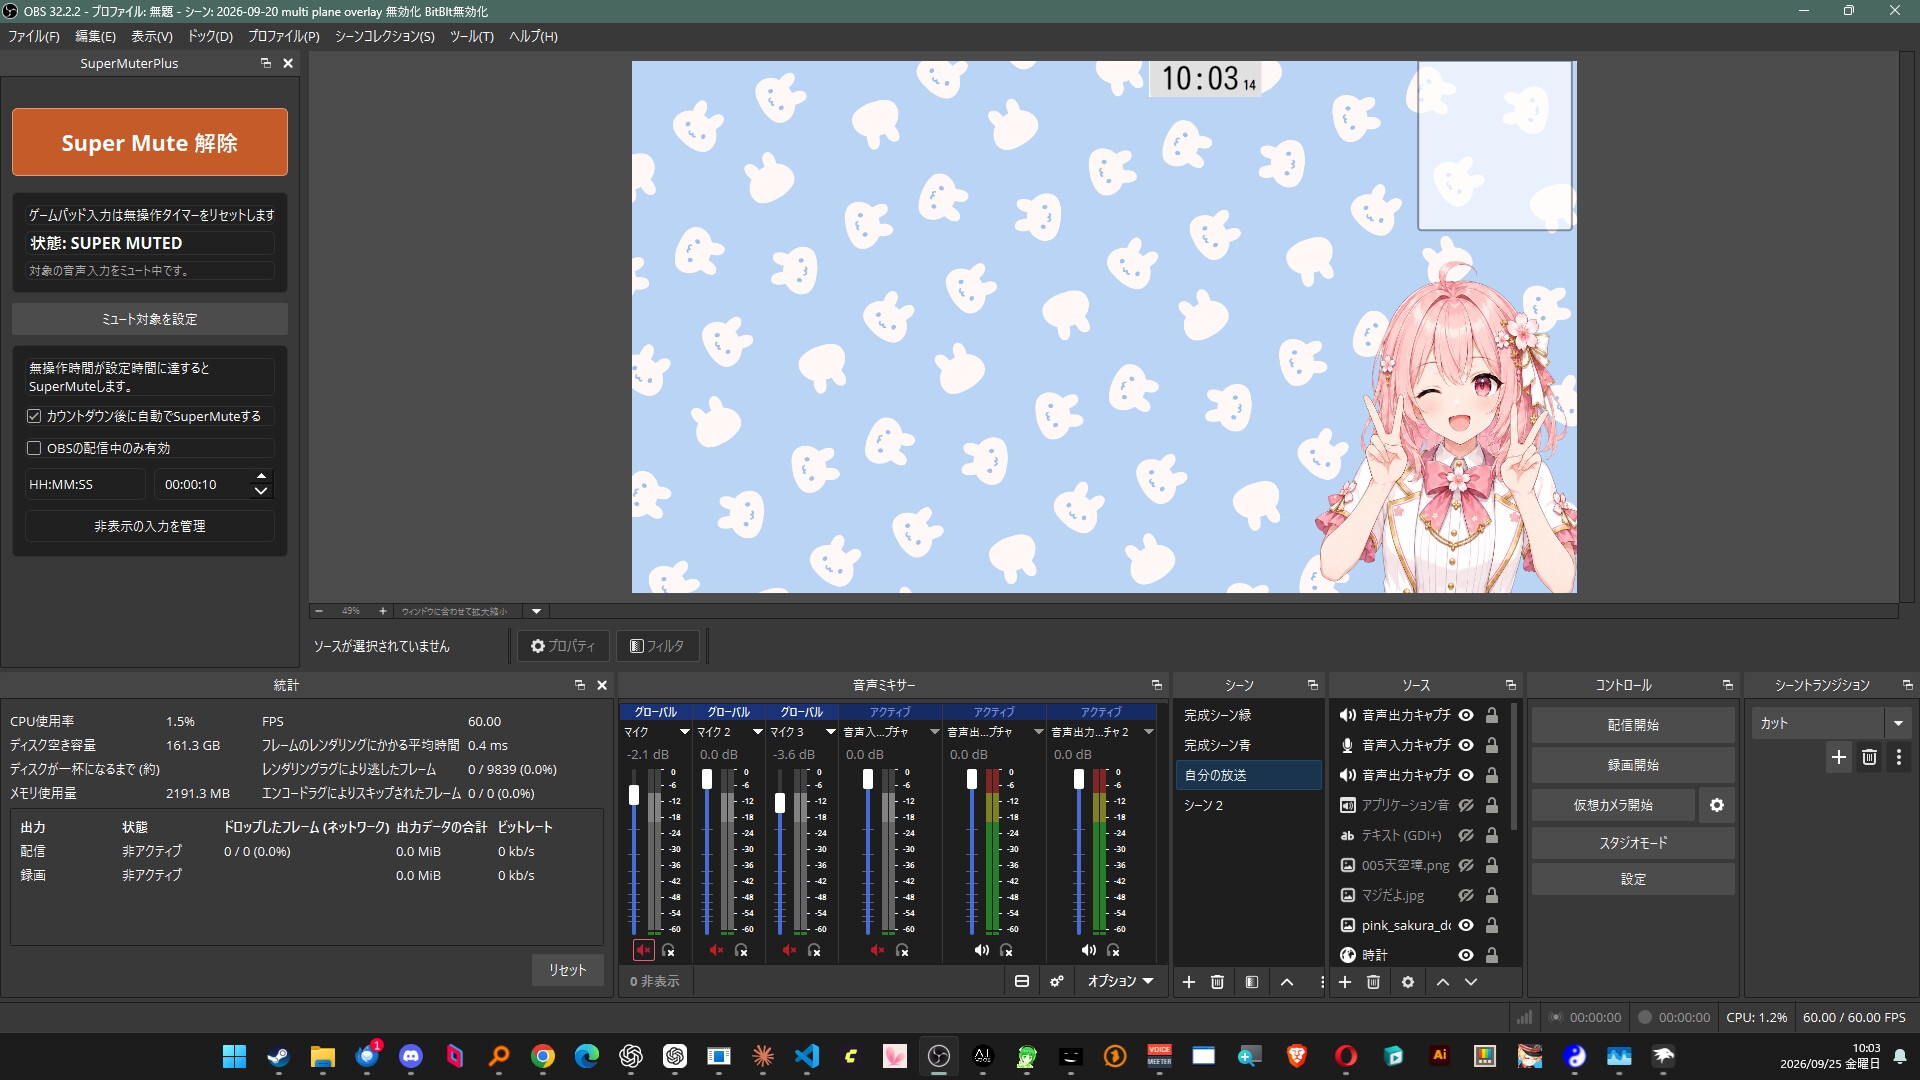Toggle monitoring headphone icon for マイク 2

coord(741,950)
